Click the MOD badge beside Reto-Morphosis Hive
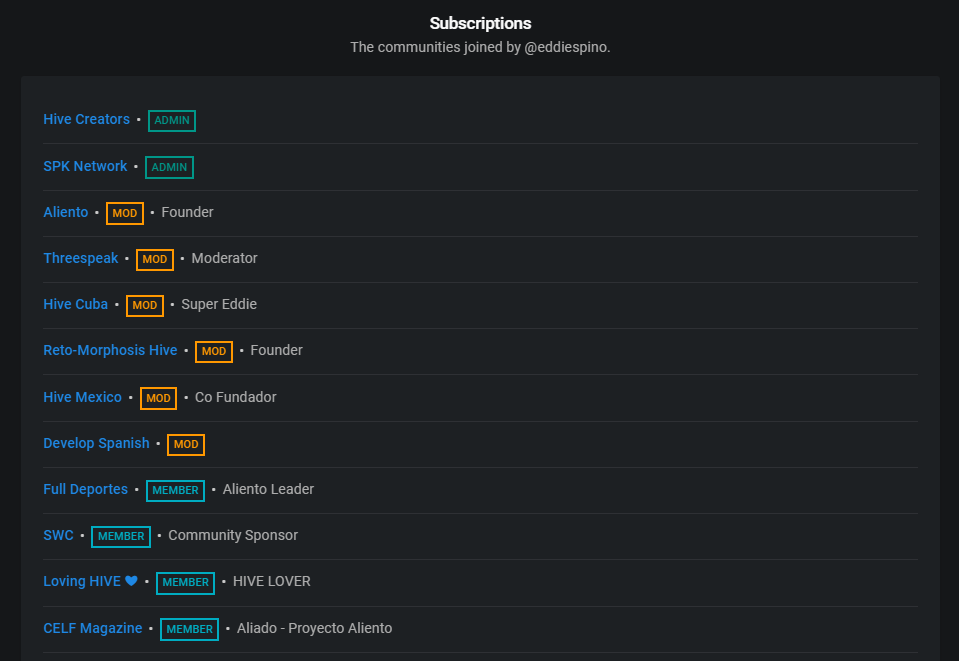Image resolution: width=959 pixels, height=661 pixels. click(214, 352)
